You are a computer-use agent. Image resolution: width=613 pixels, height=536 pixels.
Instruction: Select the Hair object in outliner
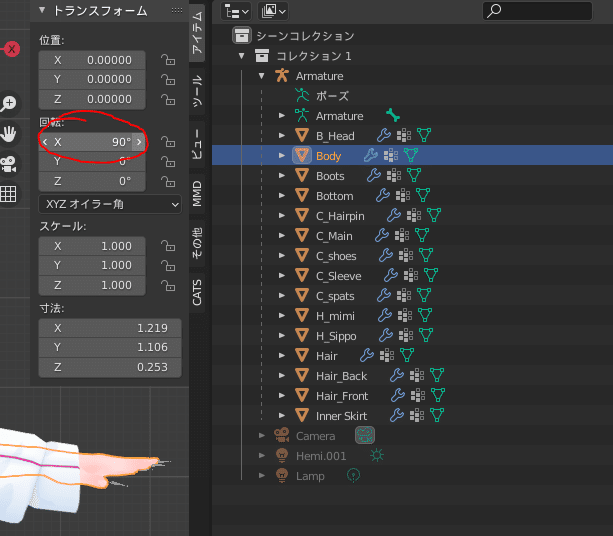326,356
